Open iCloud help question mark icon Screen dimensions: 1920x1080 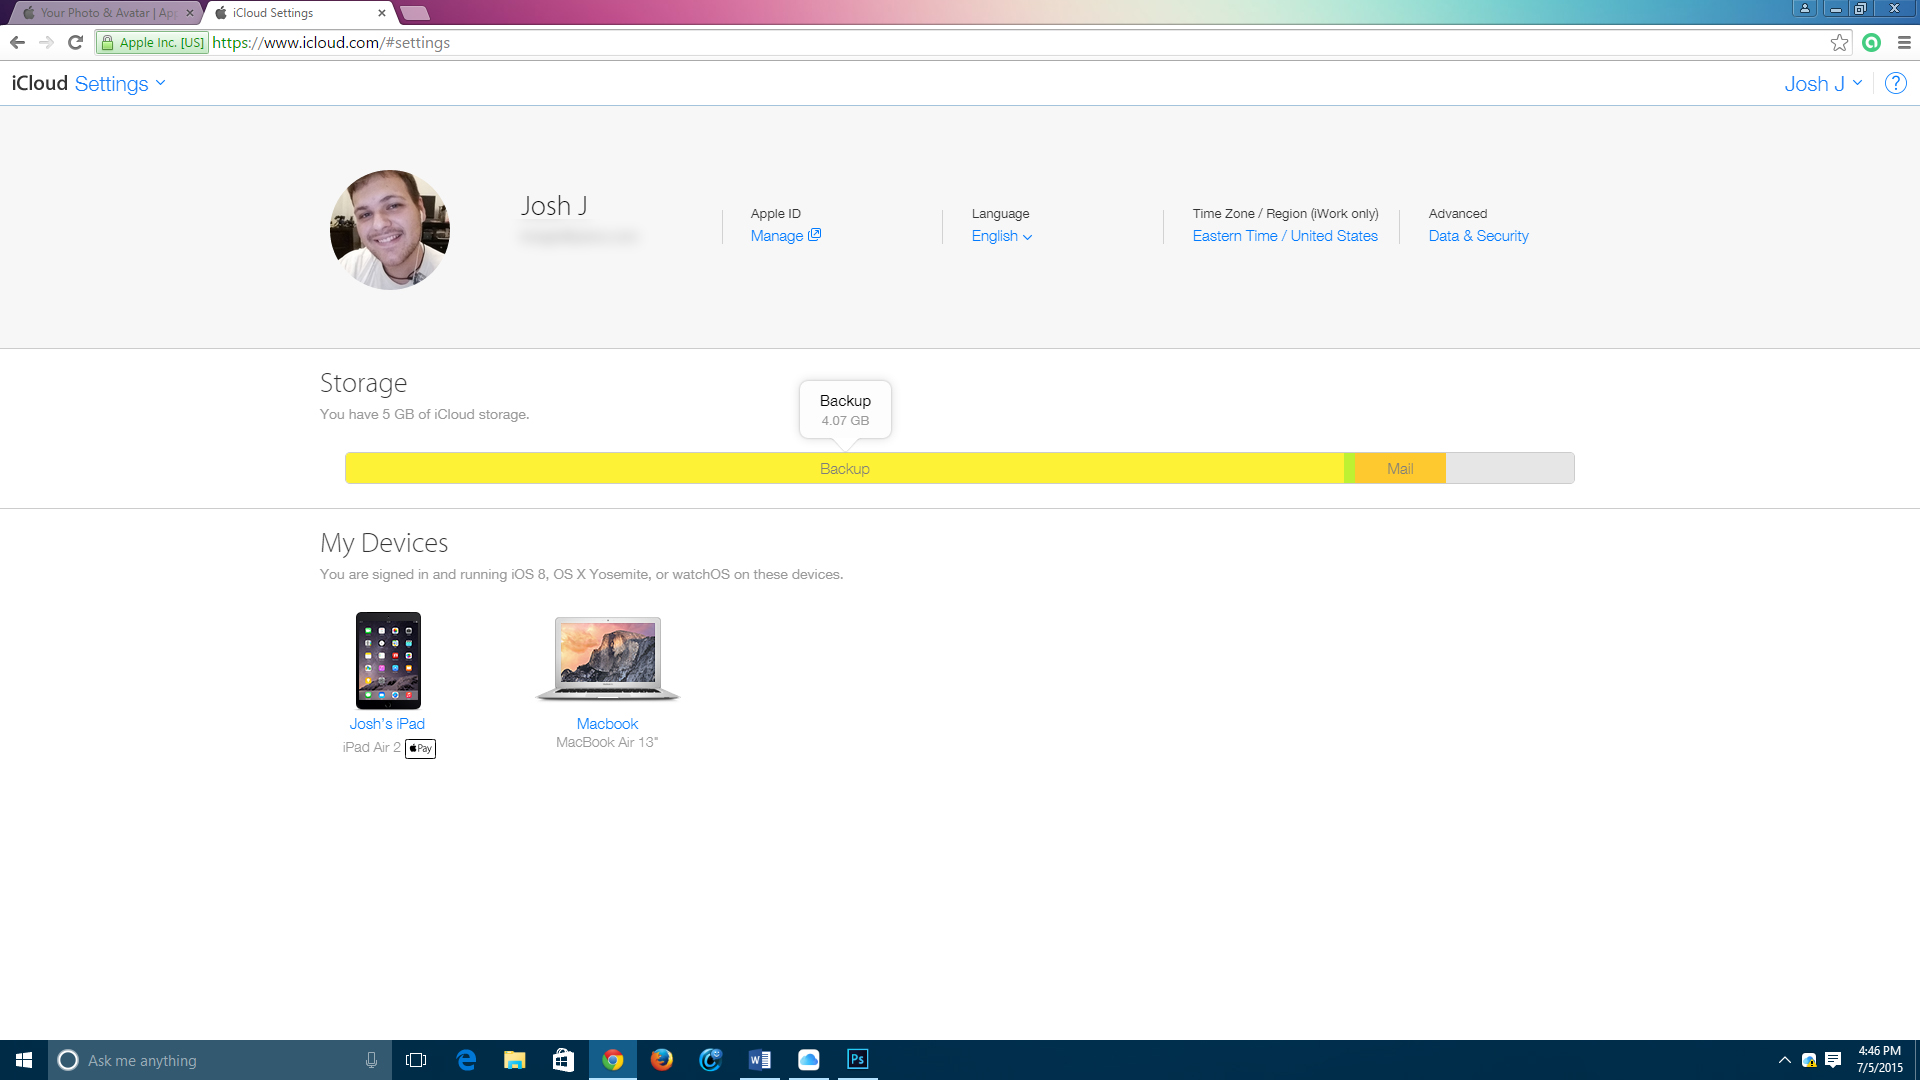click(x=1895, y=84)
